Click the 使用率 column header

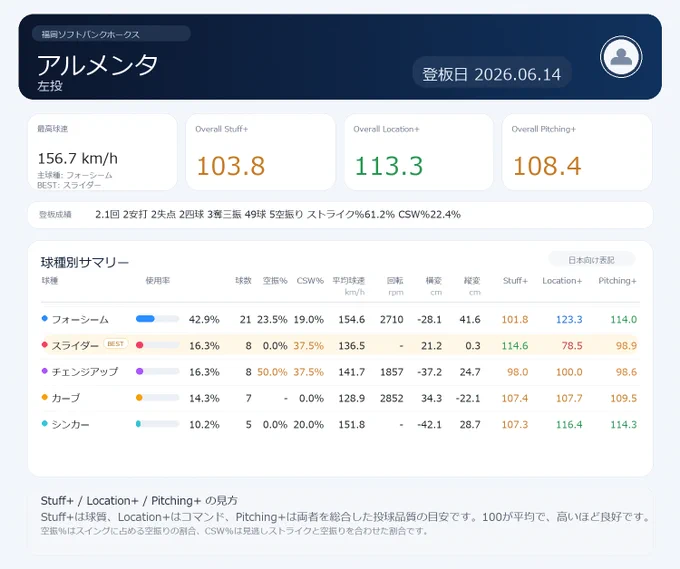(157, 281)
